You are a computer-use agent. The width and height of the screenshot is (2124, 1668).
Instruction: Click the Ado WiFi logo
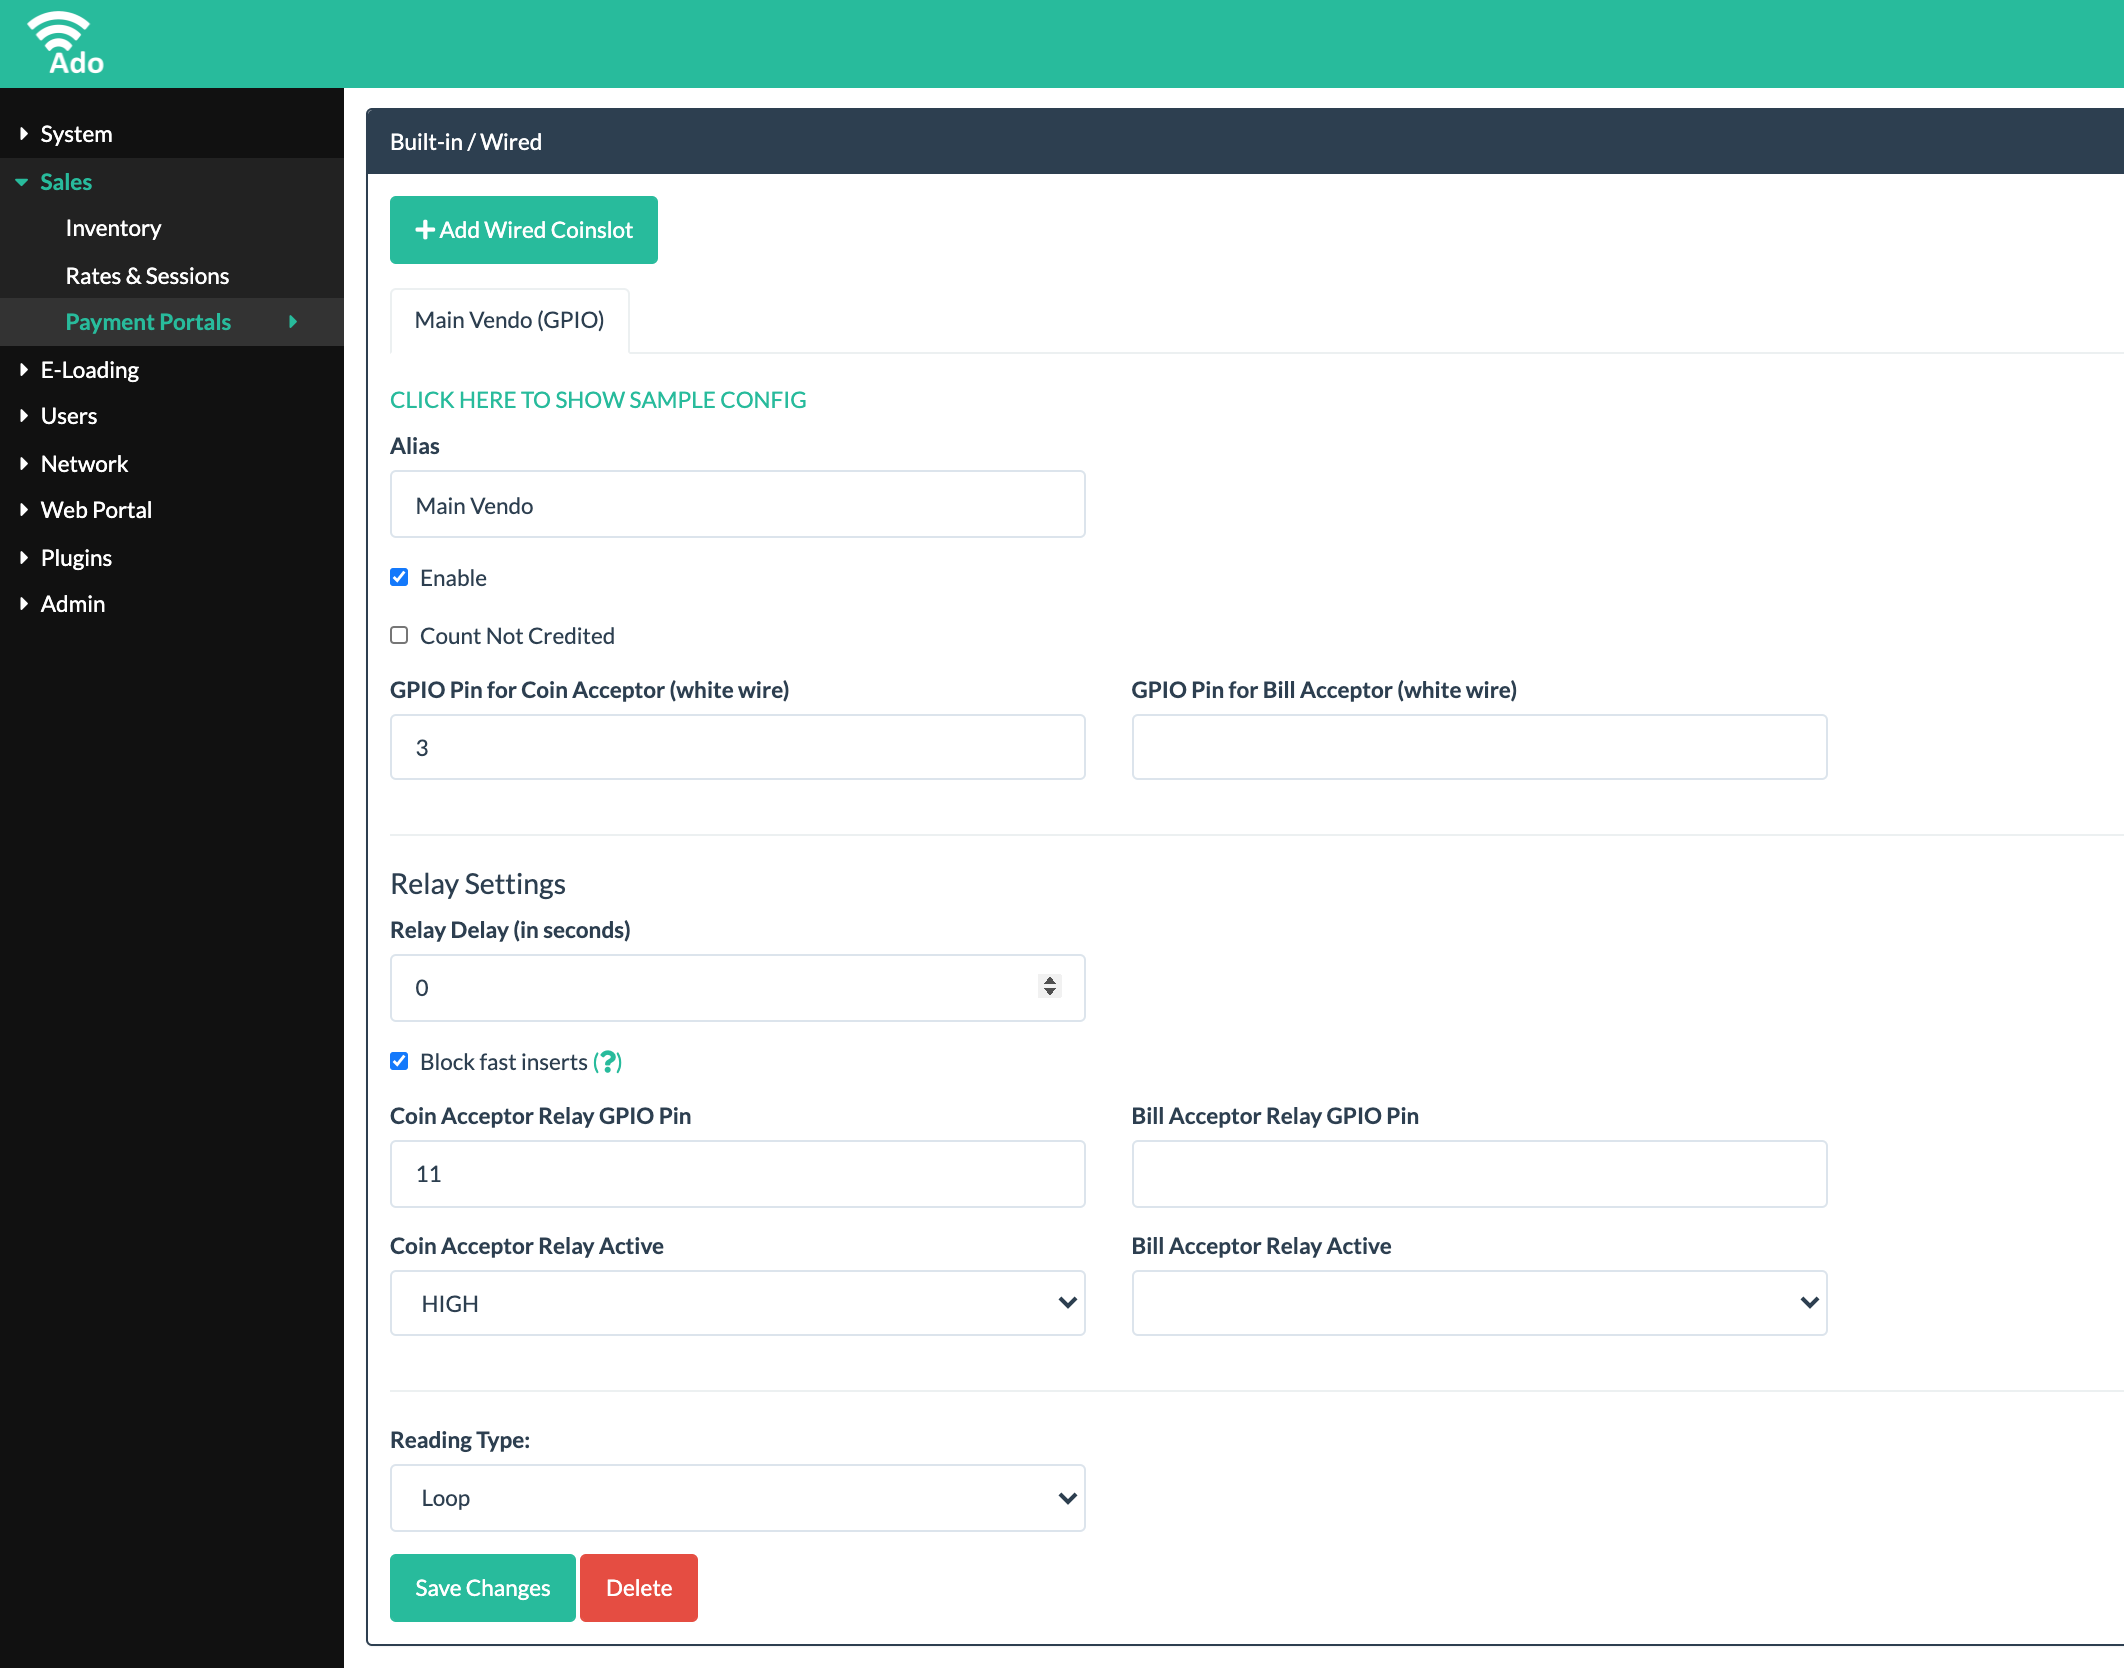pos(66,44)
